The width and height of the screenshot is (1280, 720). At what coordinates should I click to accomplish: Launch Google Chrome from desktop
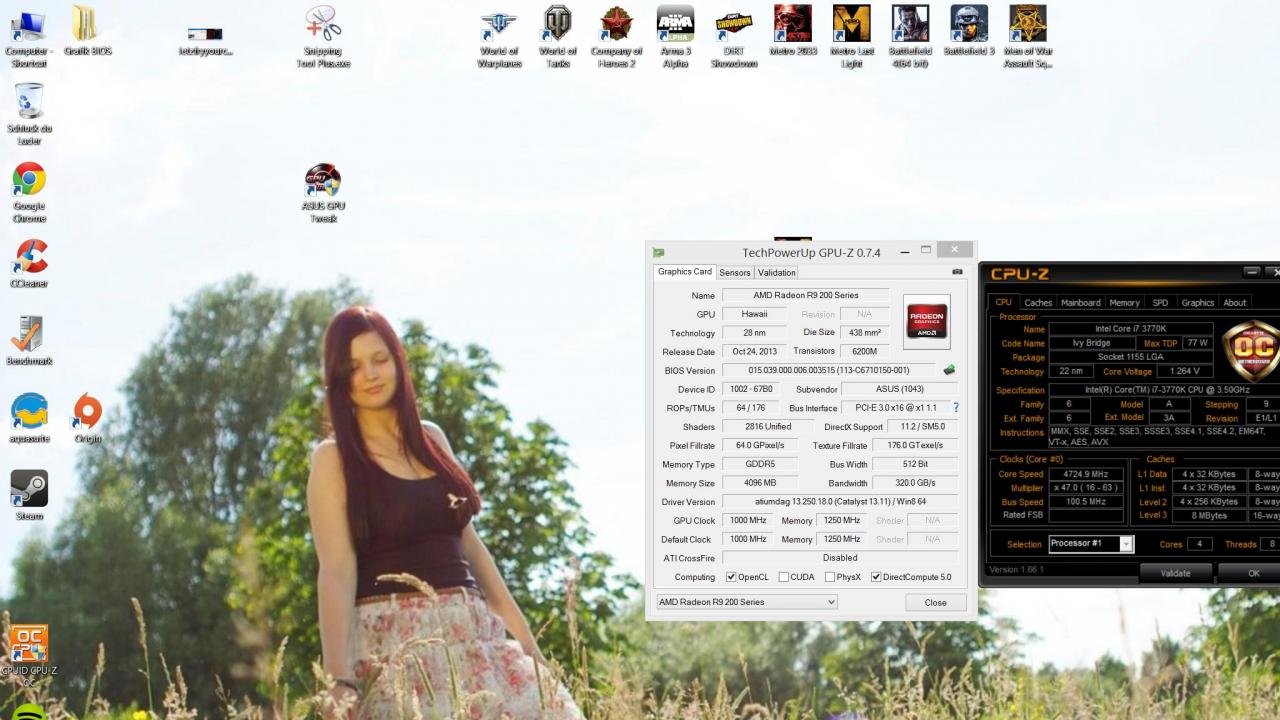point(29,193)
